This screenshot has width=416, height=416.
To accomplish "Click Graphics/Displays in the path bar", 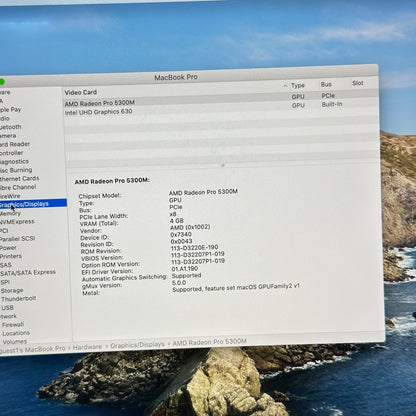I will tap(137, 344).
